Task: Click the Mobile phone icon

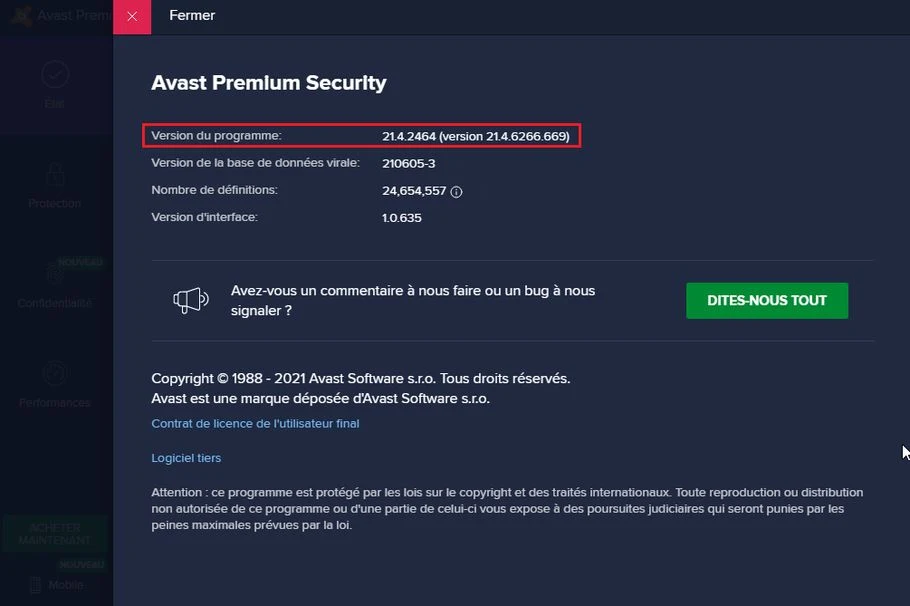Action: click(35, 585)
